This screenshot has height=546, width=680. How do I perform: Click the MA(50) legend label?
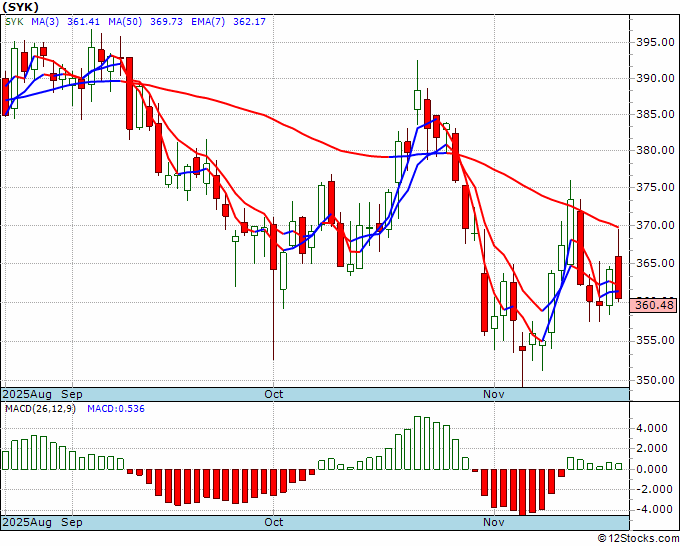(125, 22)
